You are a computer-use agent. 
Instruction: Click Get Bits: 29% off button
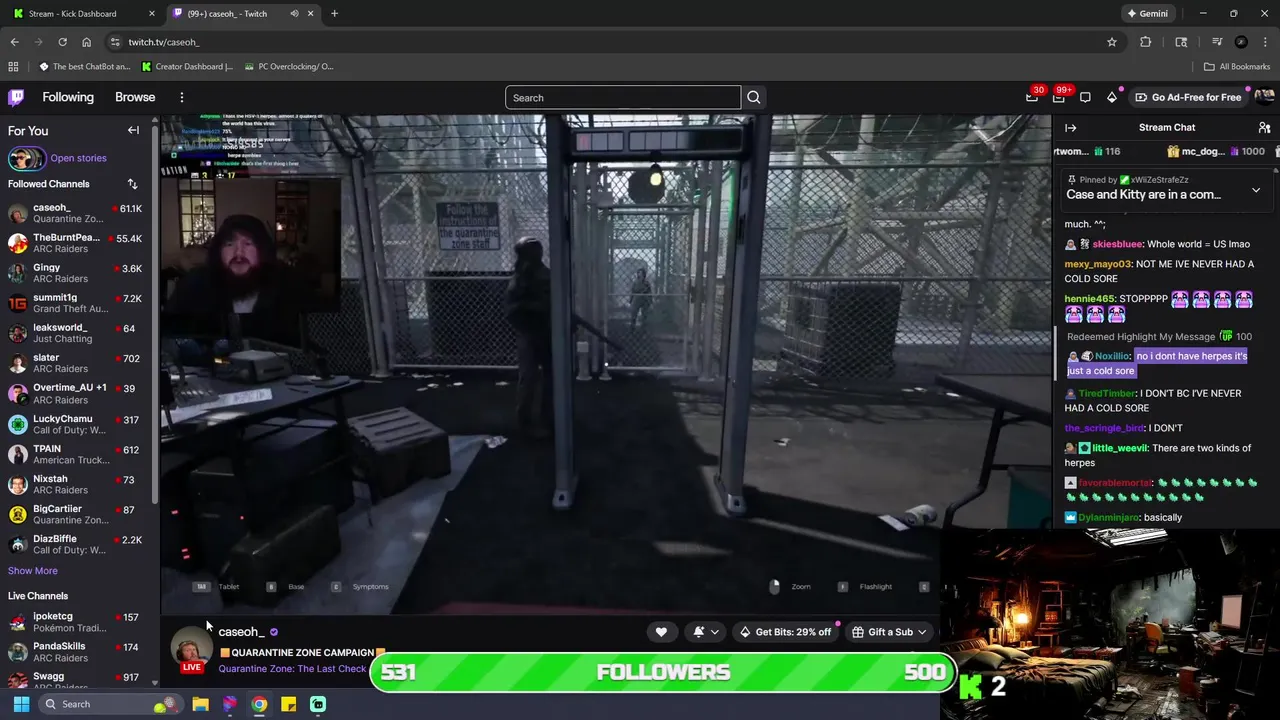point(785,632)
